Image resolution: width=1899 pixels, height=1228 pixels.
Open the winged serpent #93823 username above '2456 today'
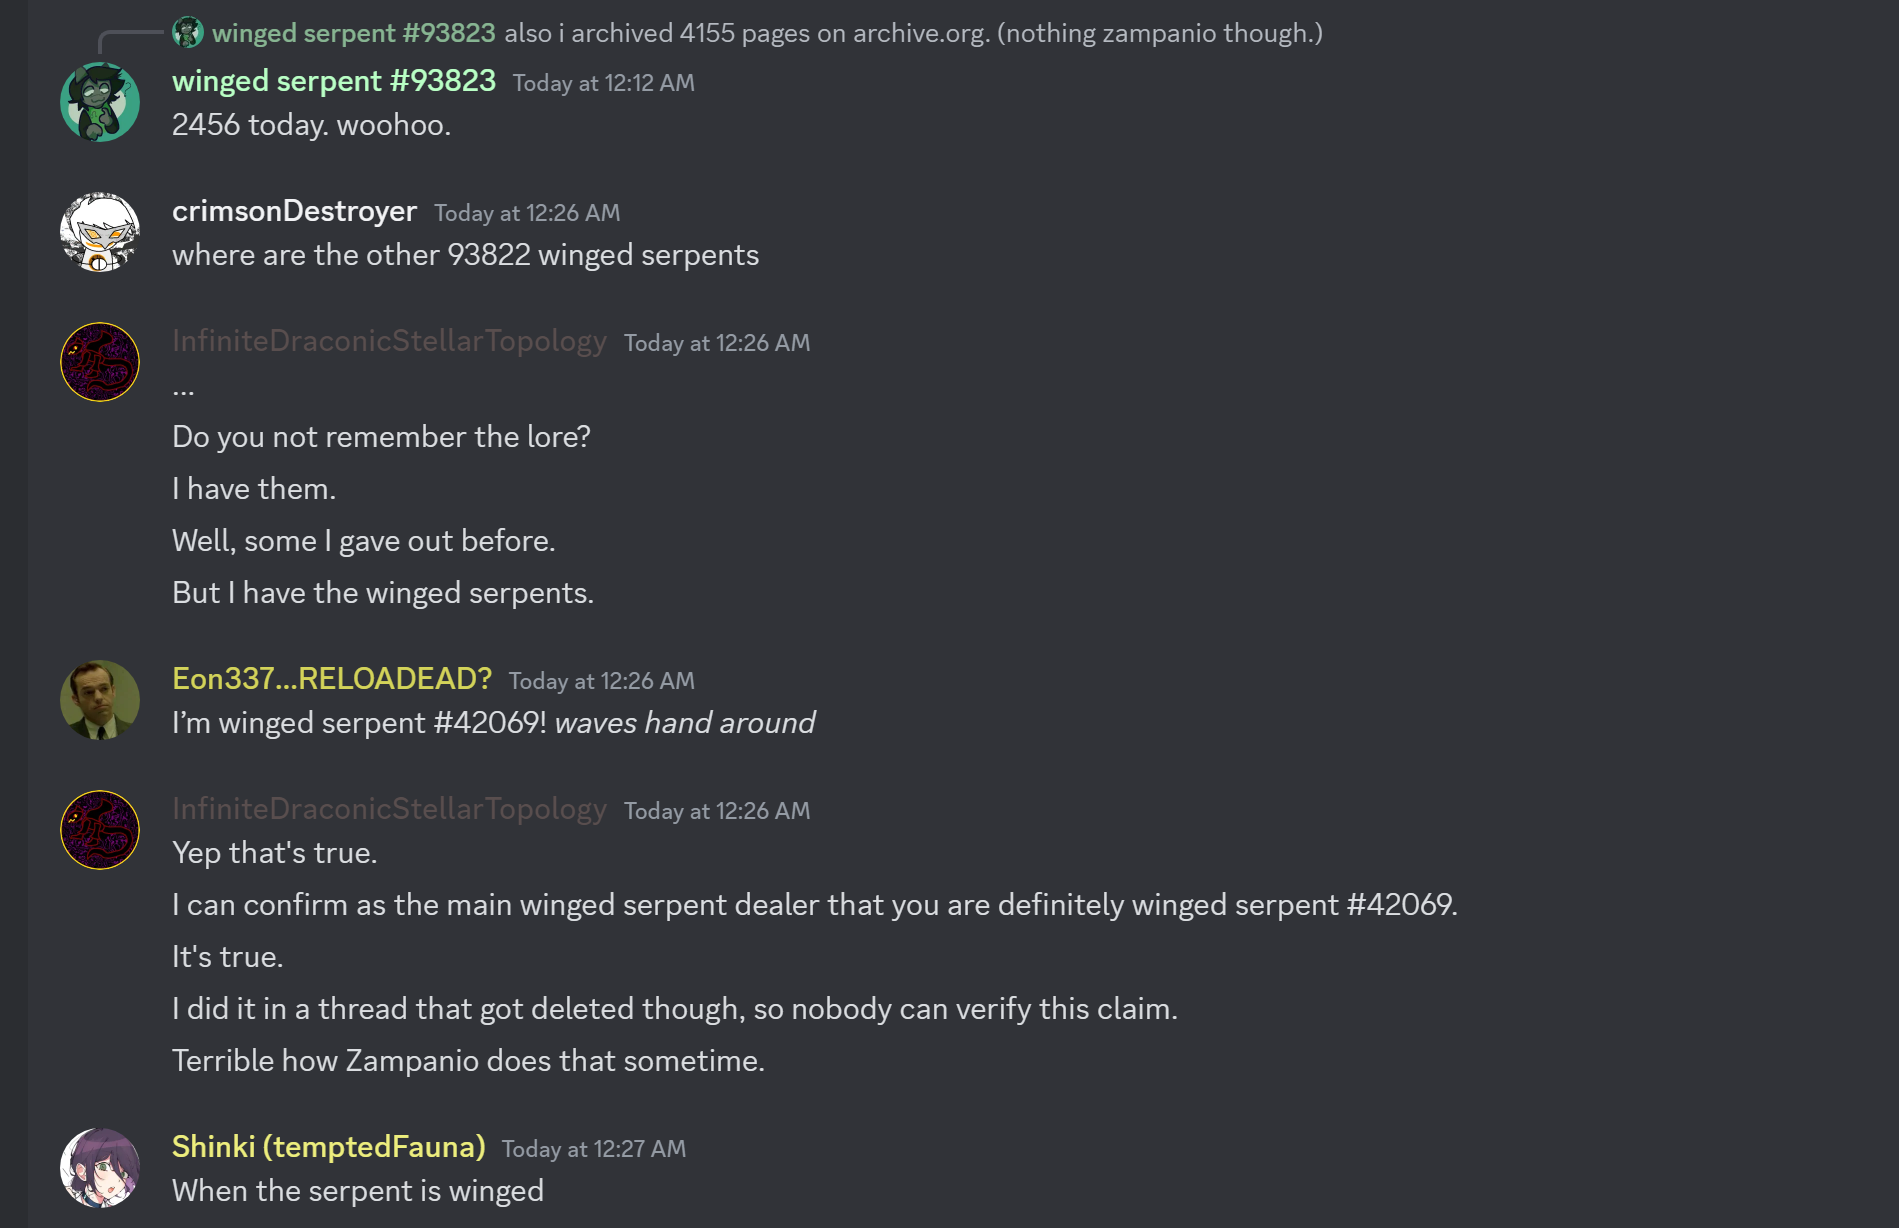333,81
